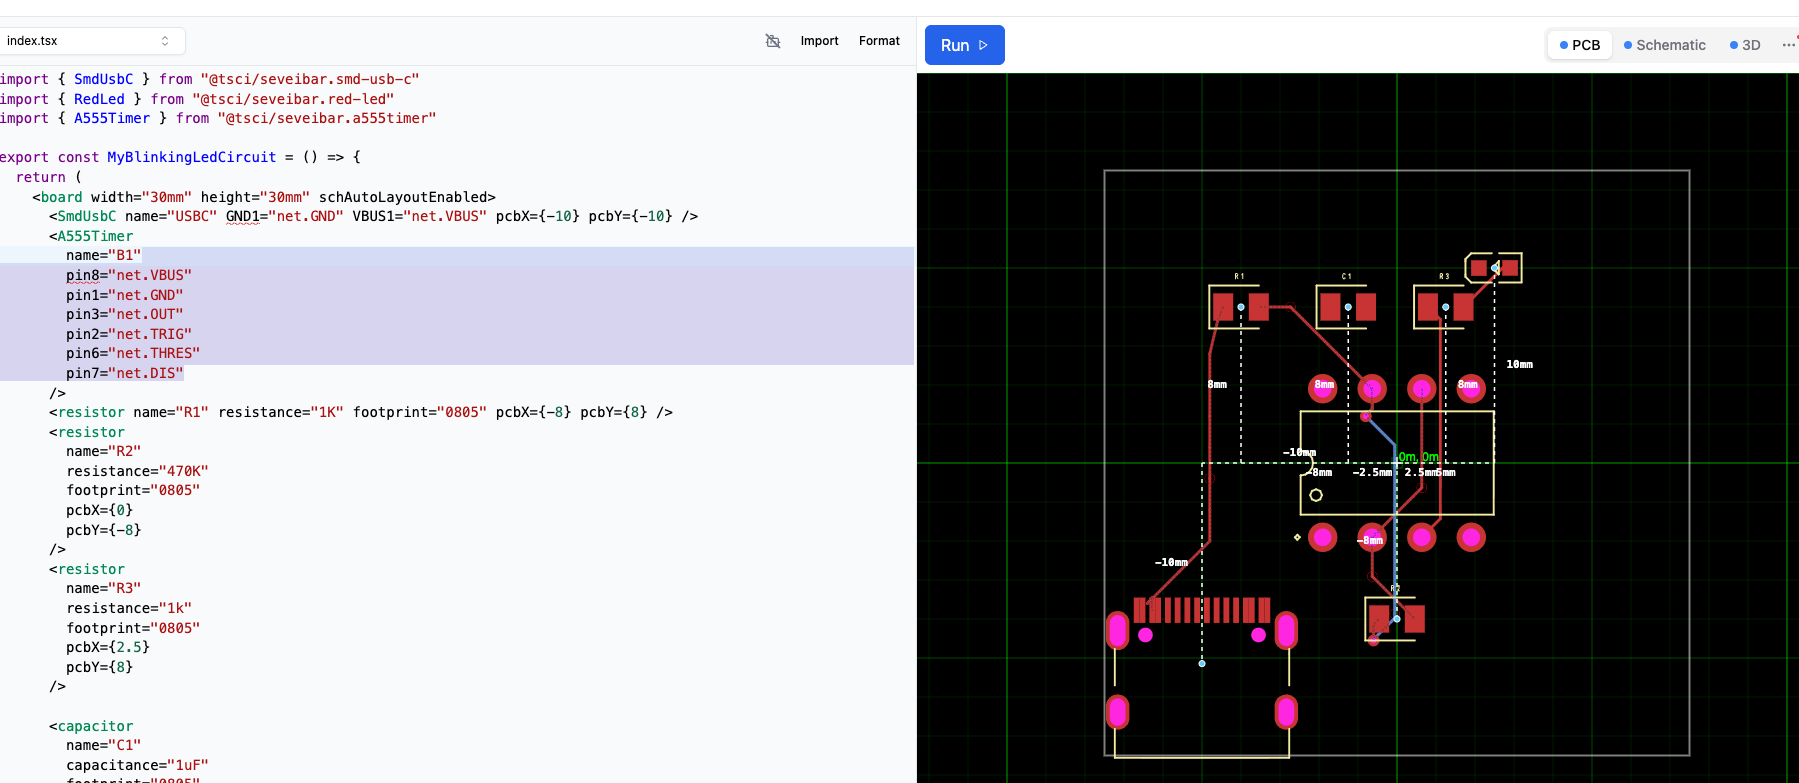The width and height of the screenshot is (1799, 783).
Task: Open the 3D view tab
Action: tap(1745, 45)
